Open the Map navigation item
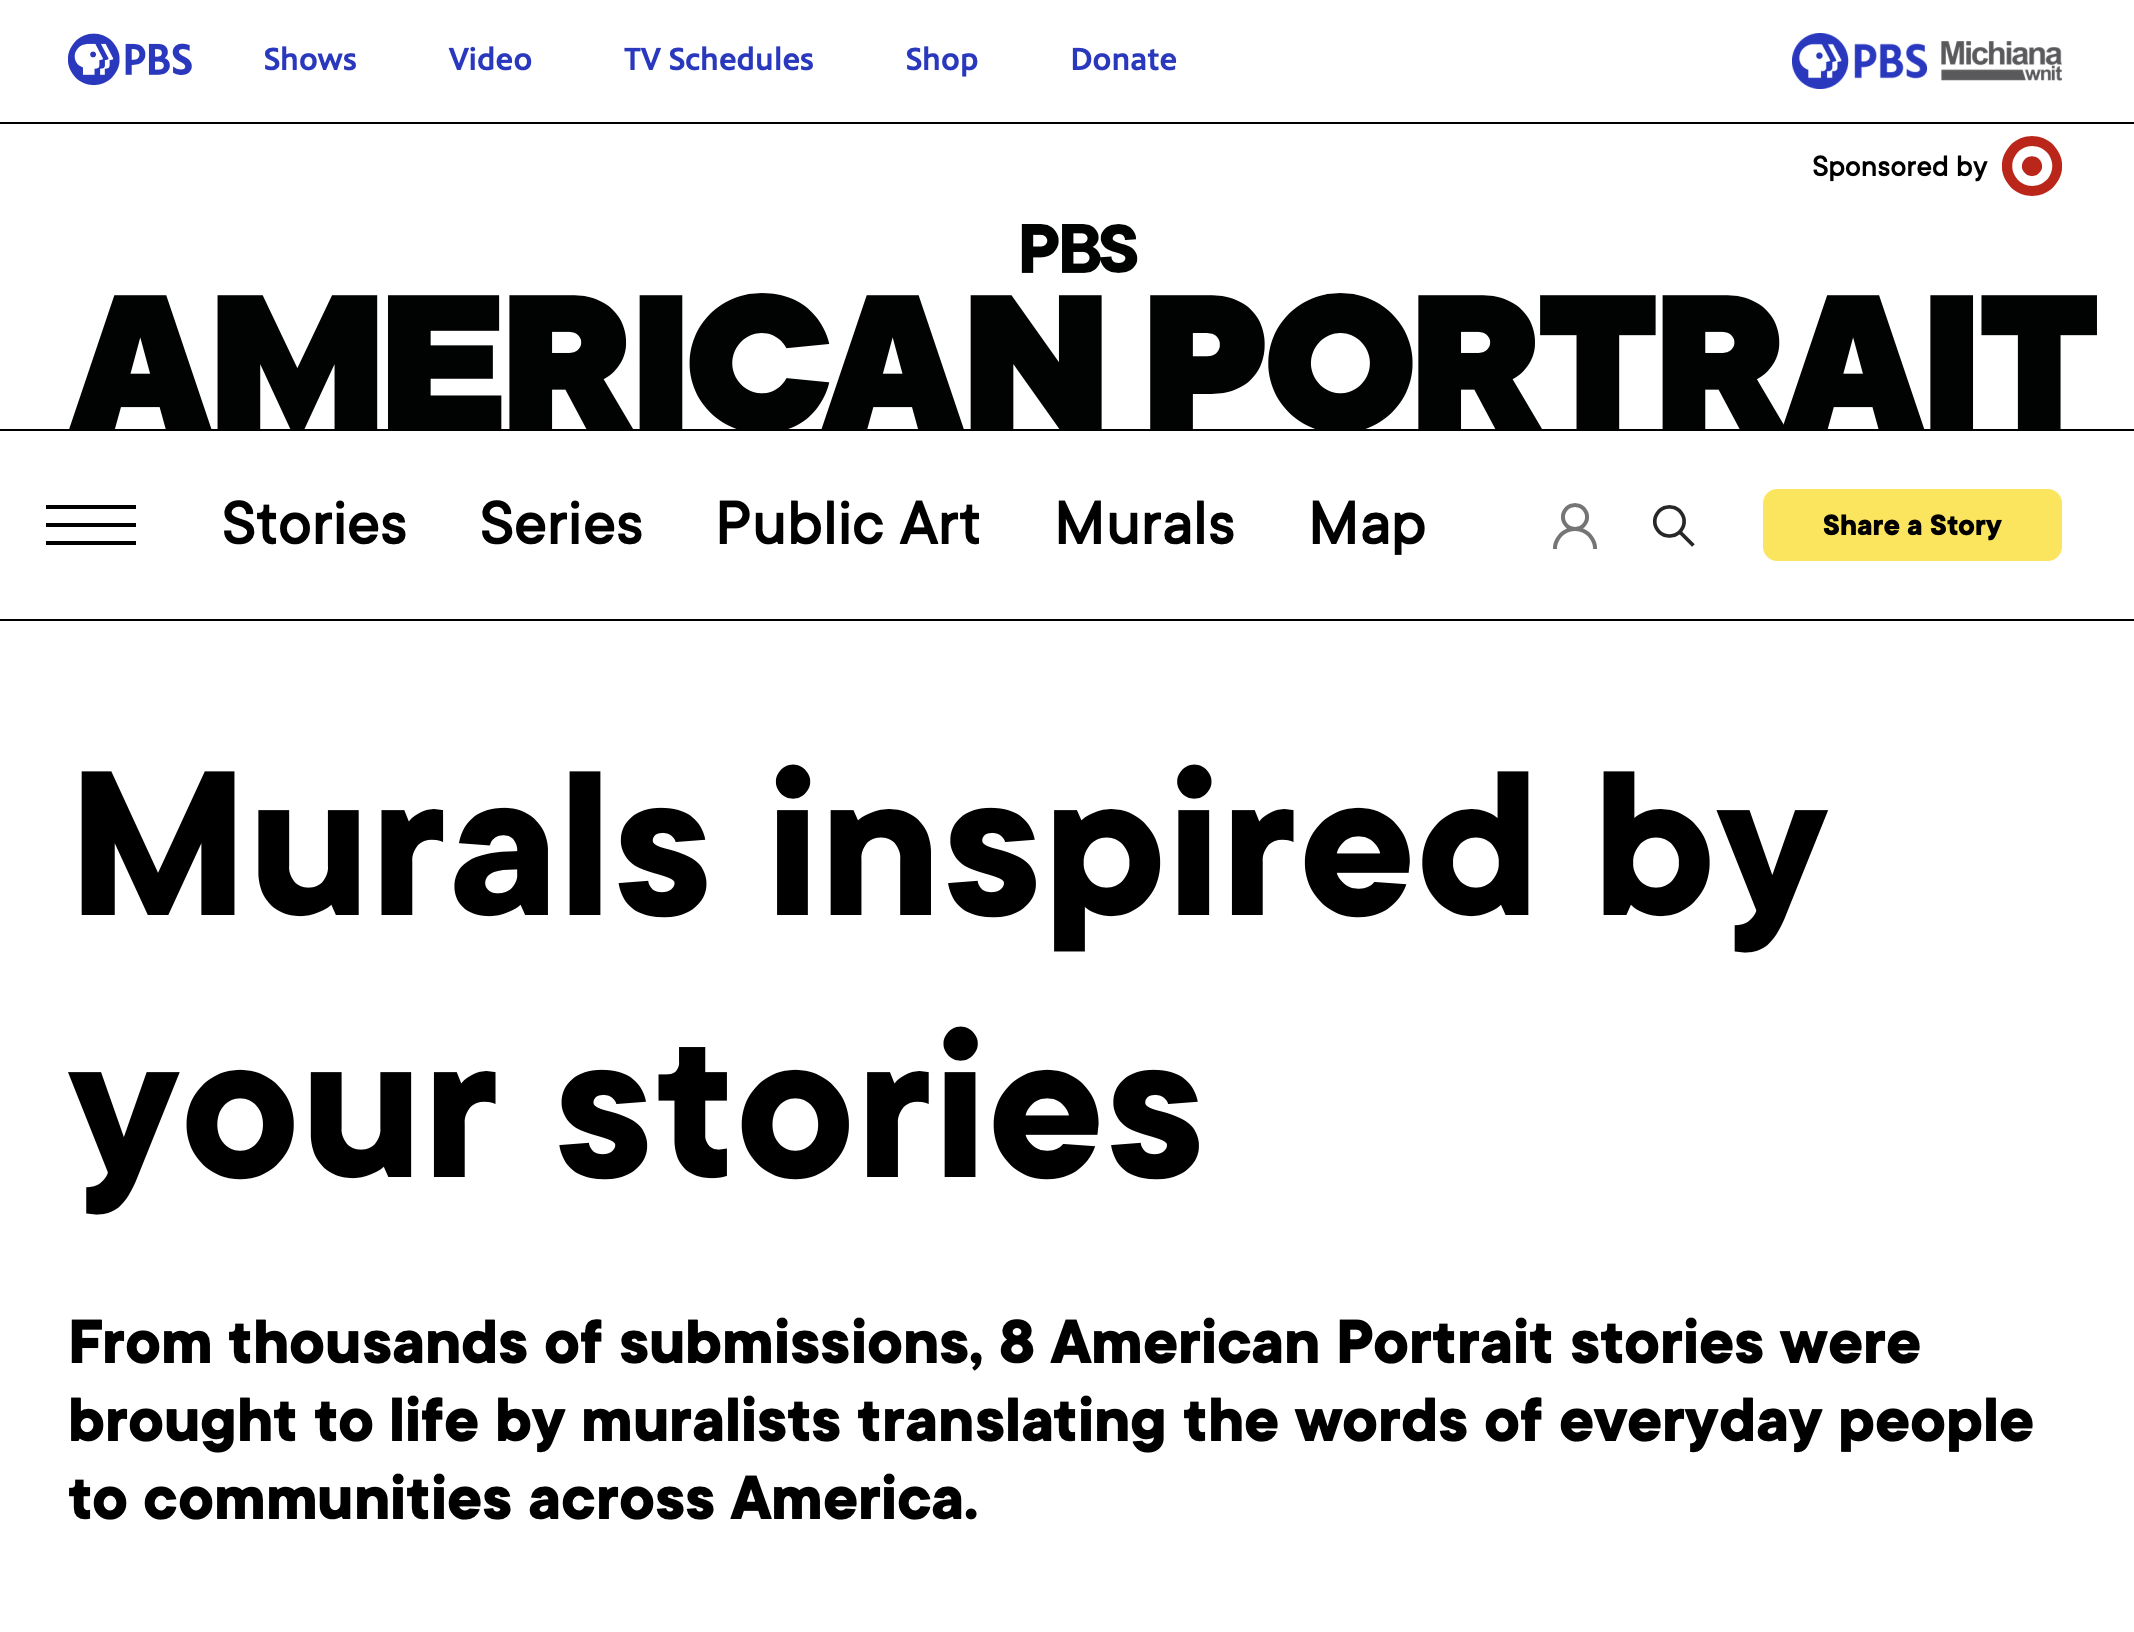The image size is (2134, 1632). click(x=1367, y=524)
